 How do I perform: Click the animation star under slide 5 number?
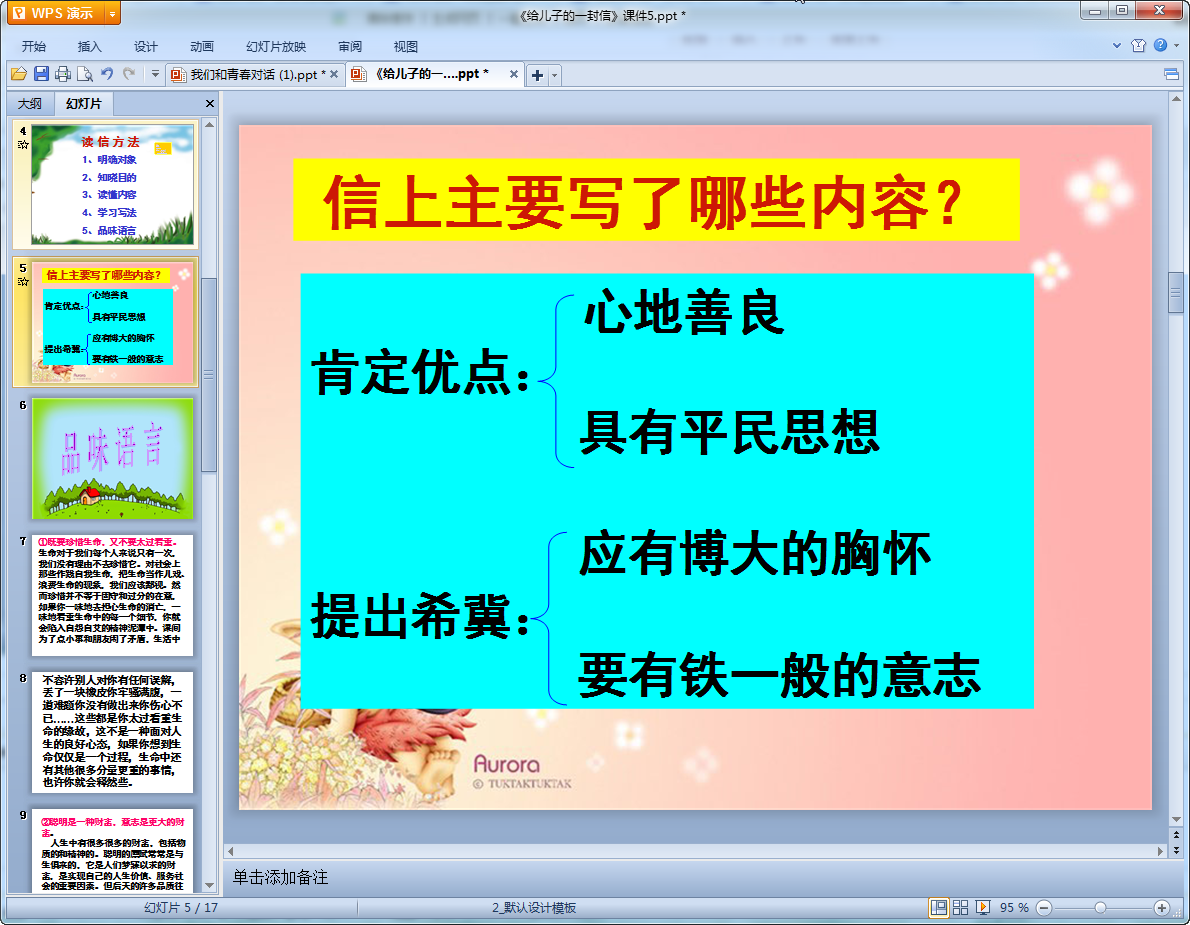coord(24,282)
